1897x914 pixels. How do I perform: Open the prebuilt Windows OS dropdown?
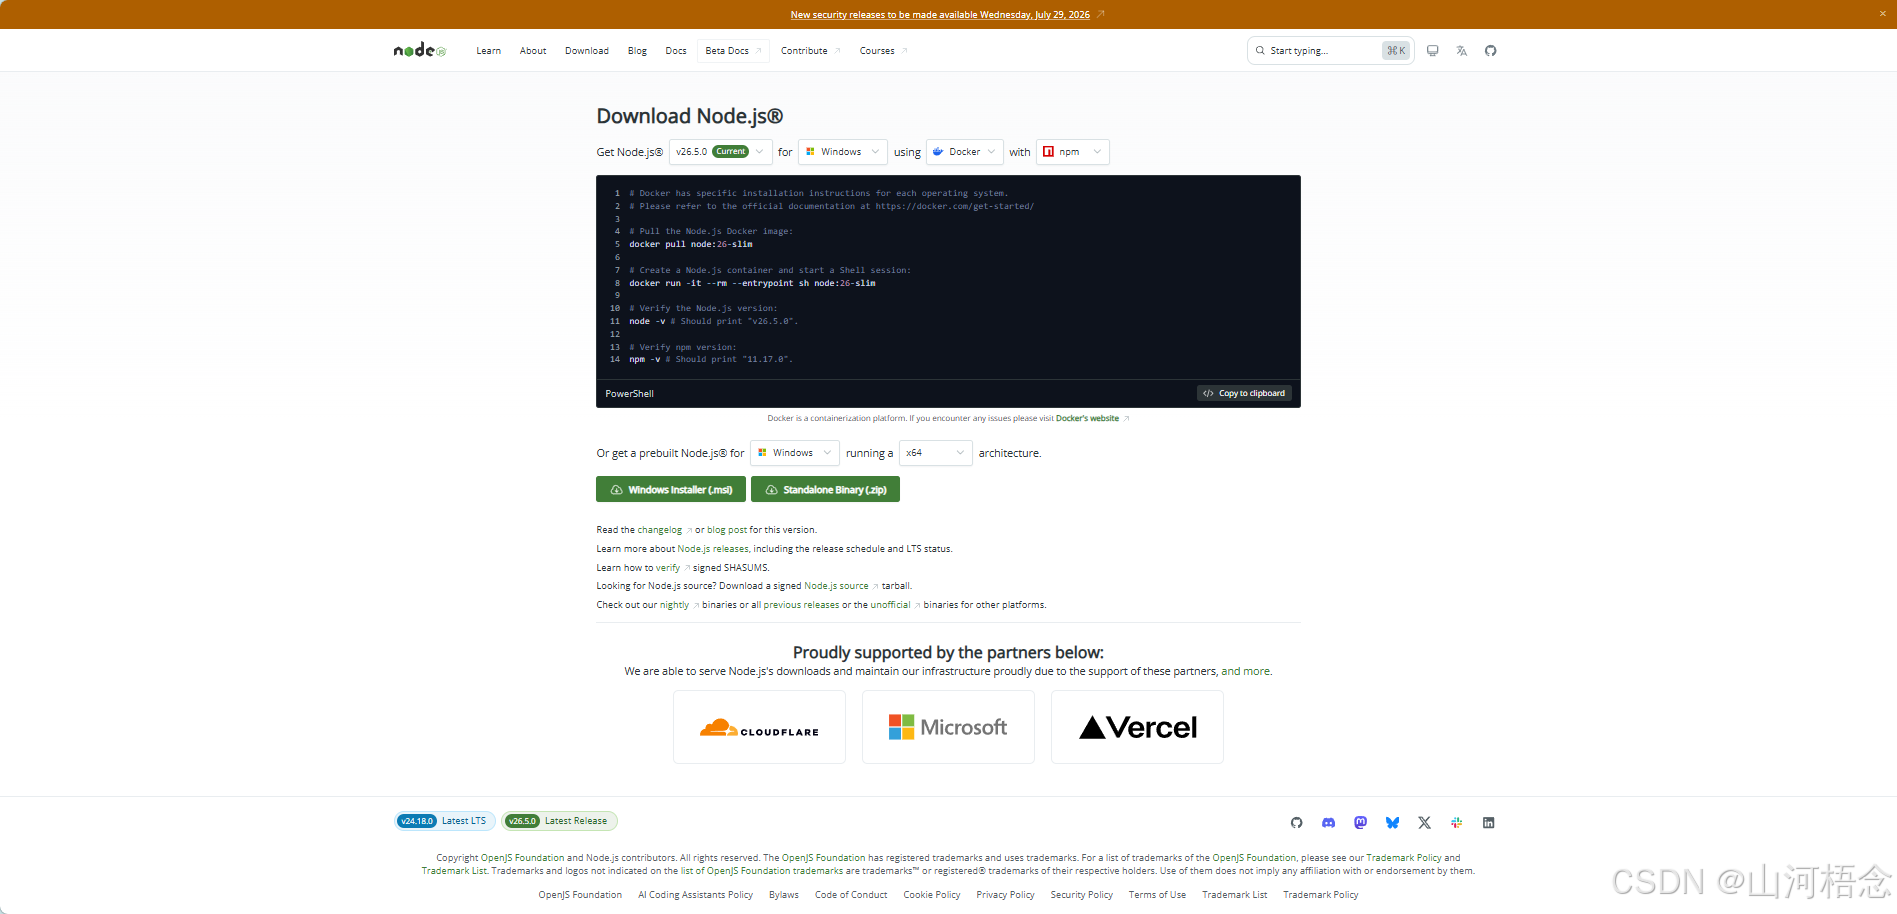(x=795, y=453)
